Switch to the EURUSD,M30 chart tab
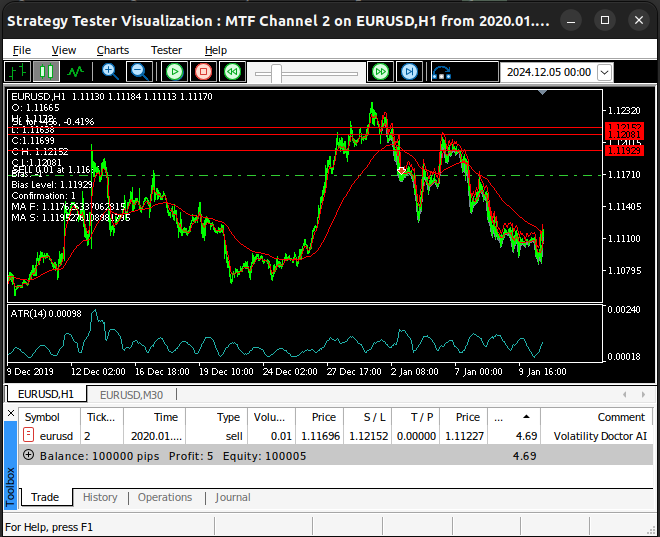This screenshot has width=660, height=537. 131,395
